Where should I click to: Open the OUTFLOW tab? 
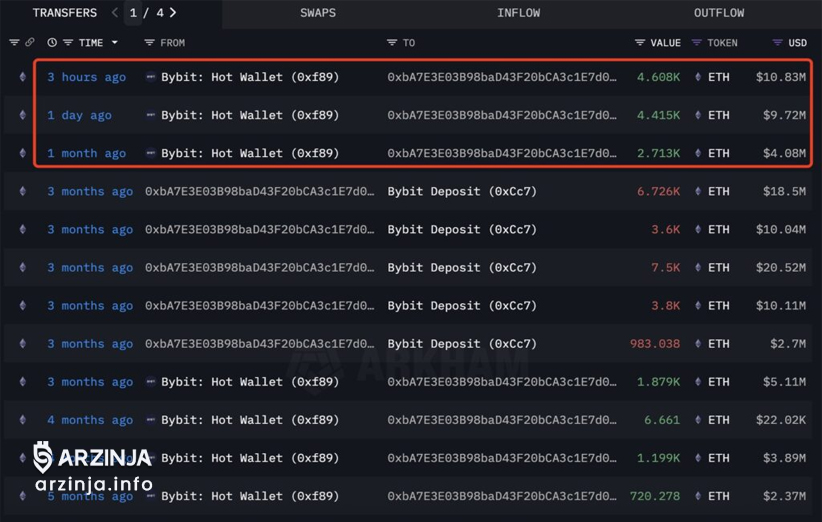tap(719, 13)
